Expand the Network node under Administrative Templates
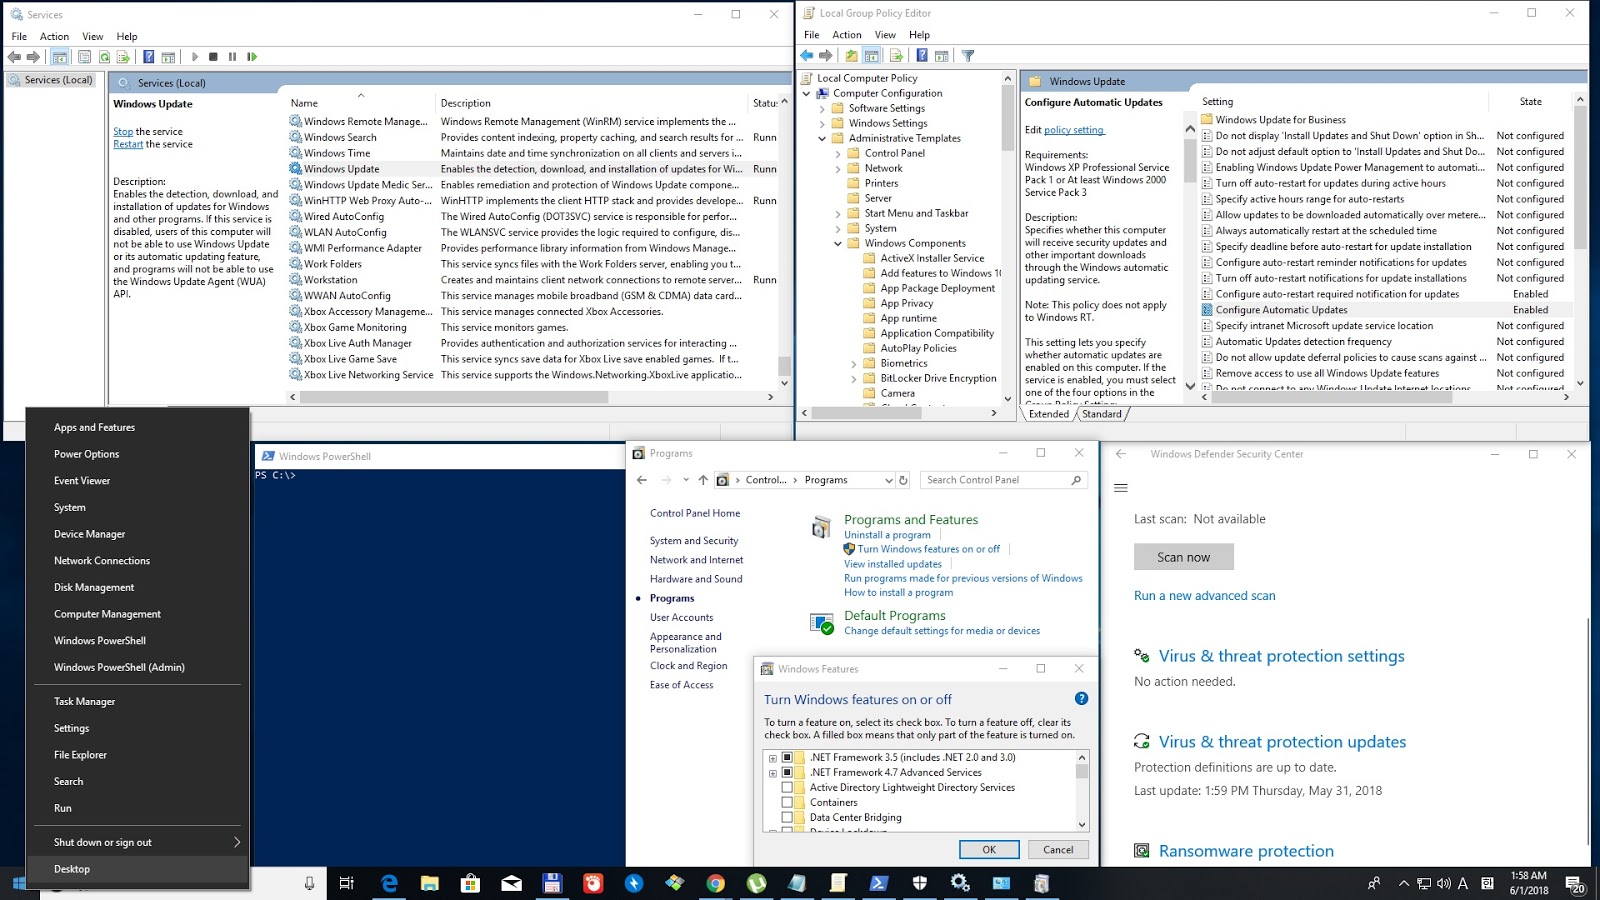The width and height of the screenshot is (1600, 900). (x=838, y=168)
